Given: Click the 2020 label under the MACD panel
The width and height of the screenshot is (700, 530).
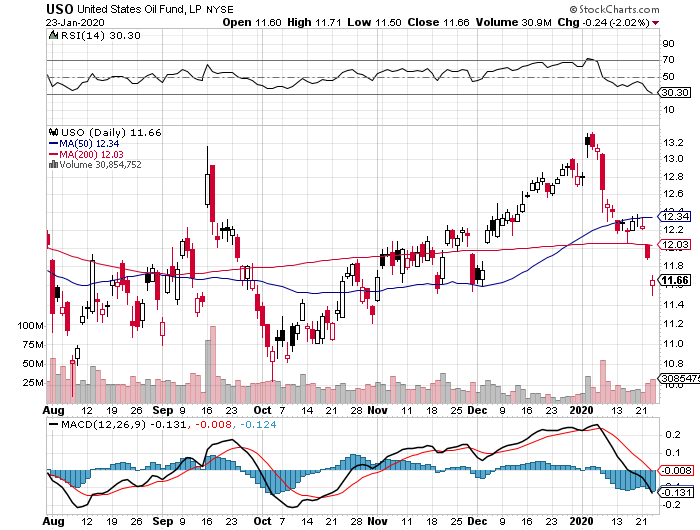Looking at the screenshot, I should click(582, 521).
